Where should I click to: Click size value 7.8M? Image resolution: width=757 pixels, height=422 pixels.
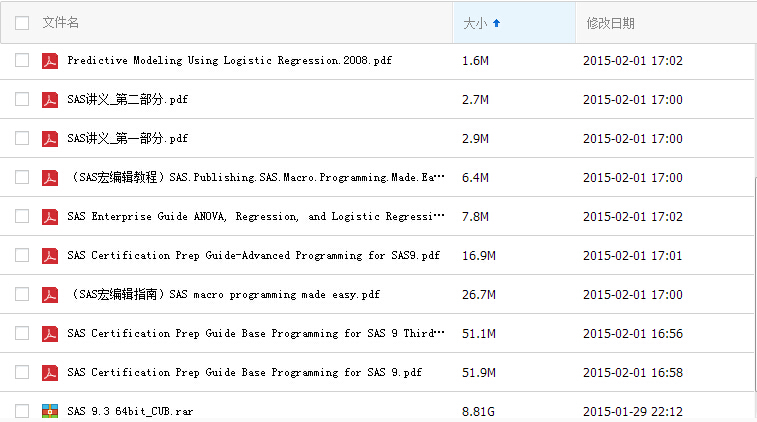(476, 217)
